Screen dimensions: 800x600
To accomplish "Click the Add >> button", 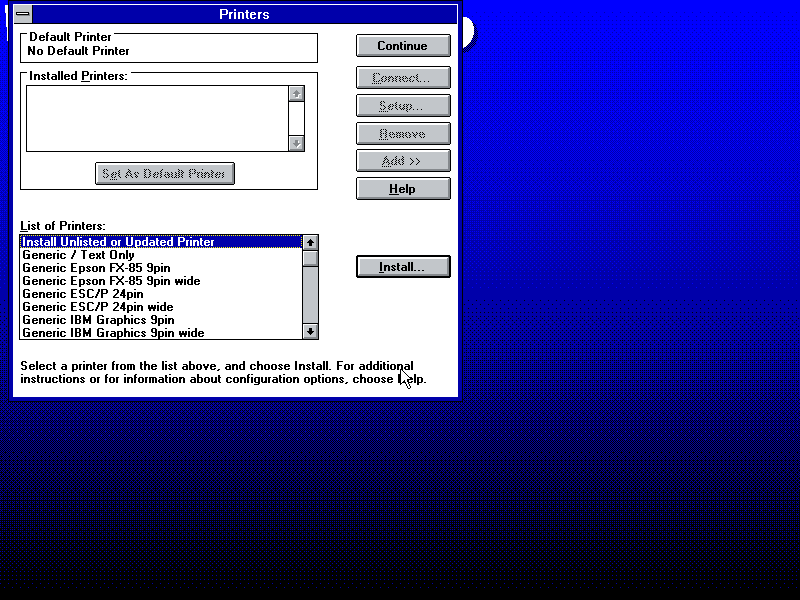I will coord(403,161).
